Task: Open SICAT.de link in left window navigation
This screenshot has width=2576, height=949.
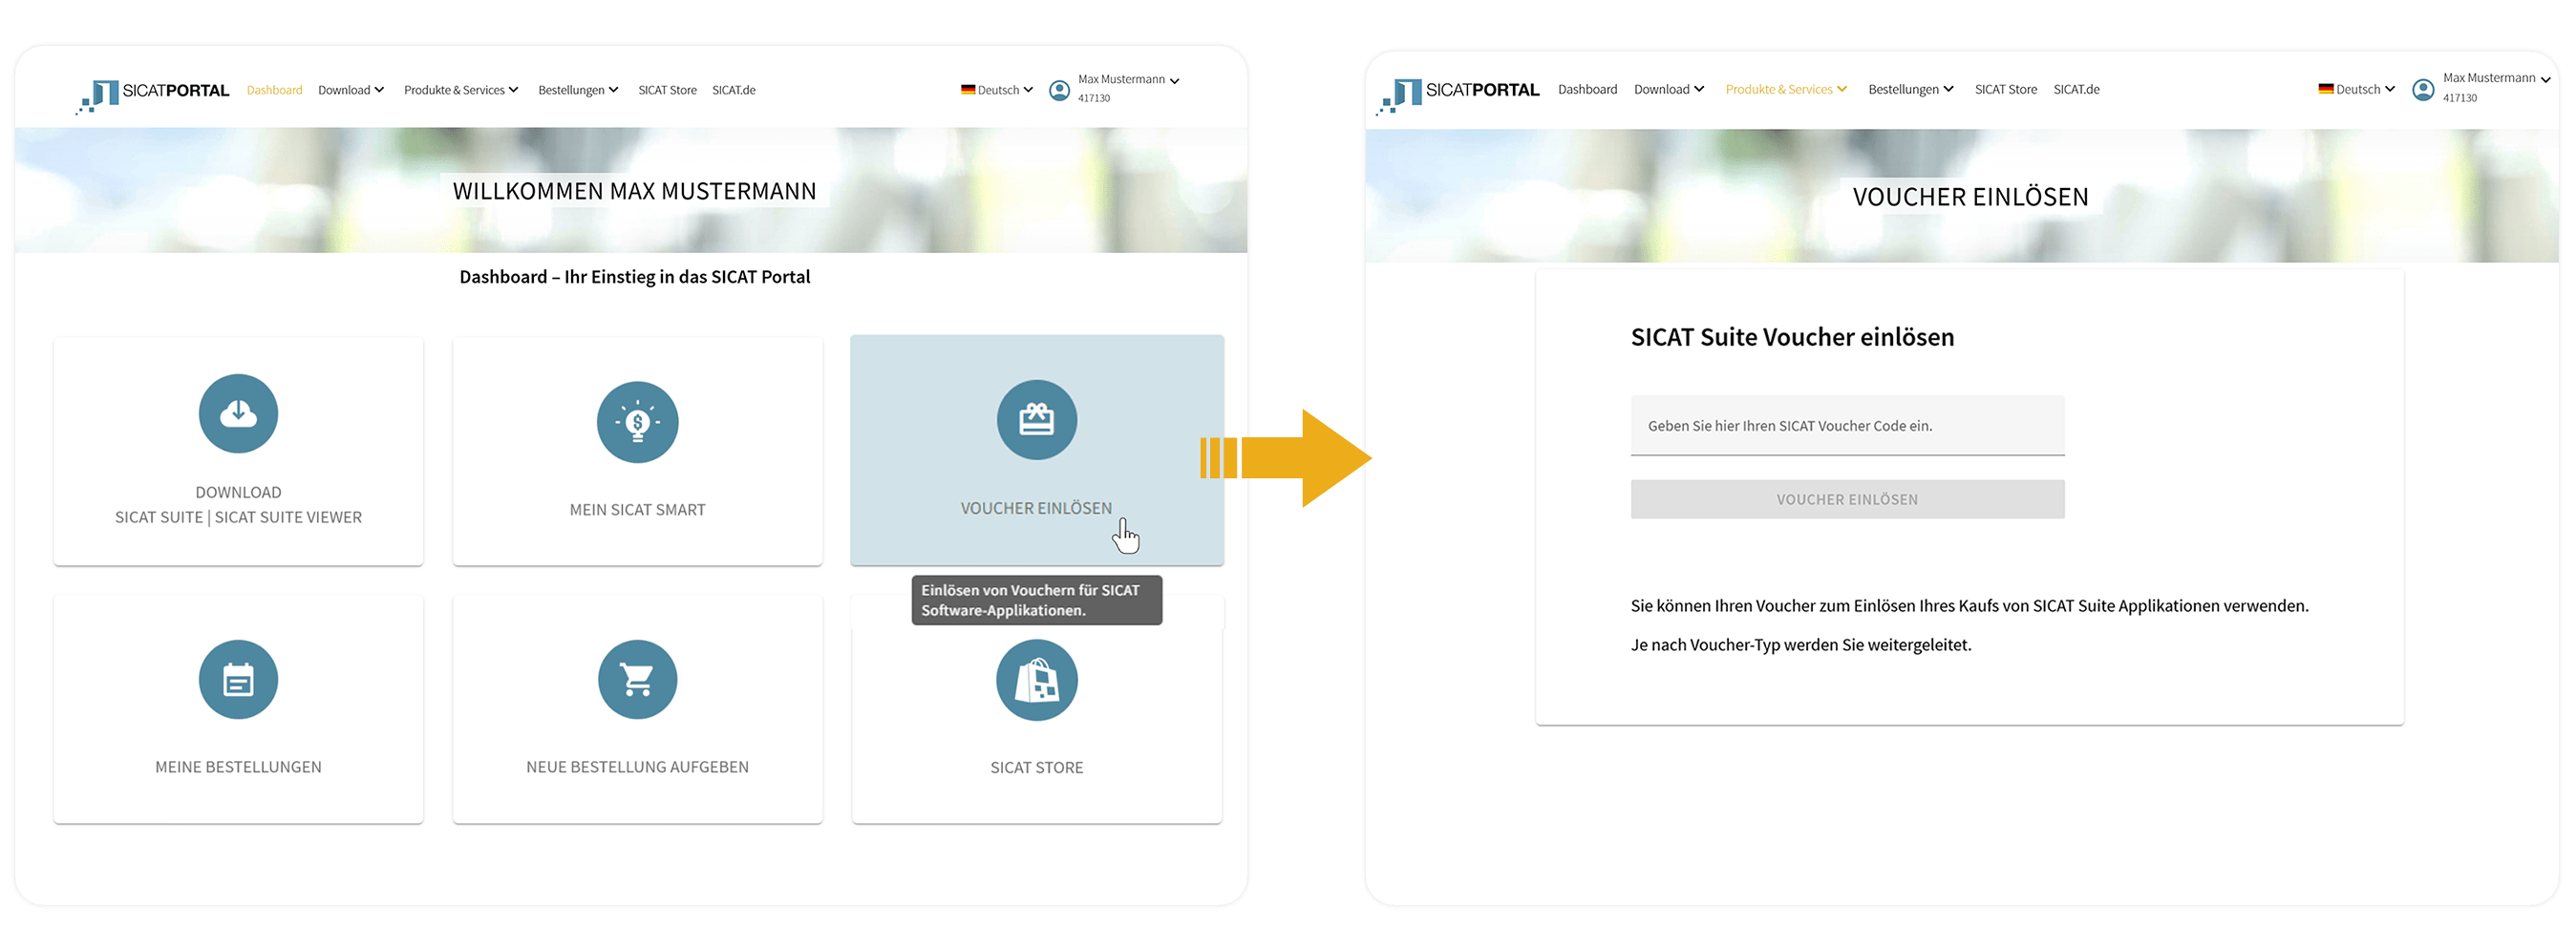Action: pos(733,90)
